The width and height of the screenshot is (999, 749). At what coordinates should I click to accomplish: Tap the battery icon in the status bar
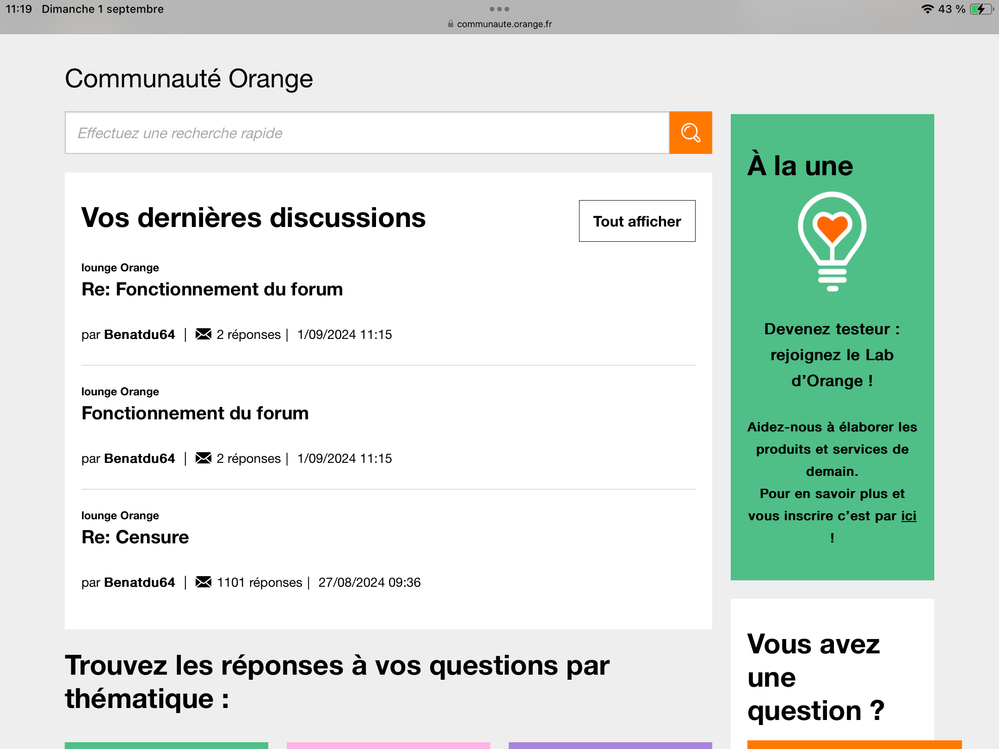tap(981, 9)
